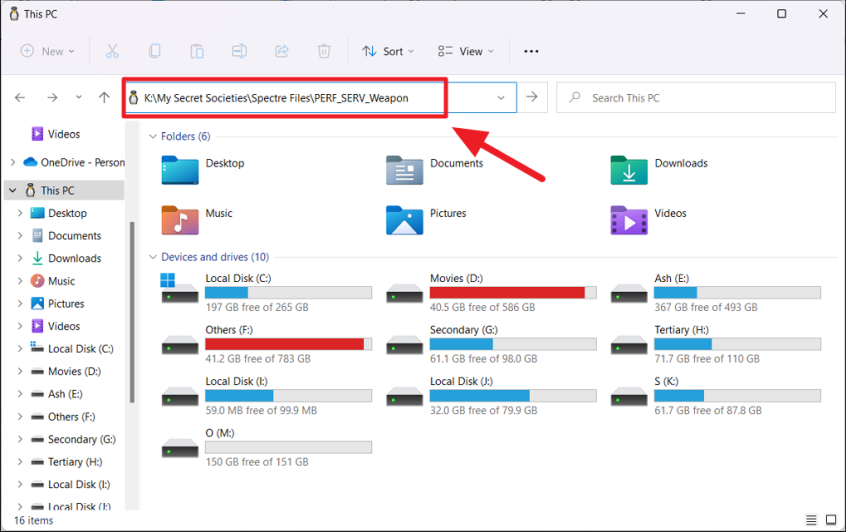Go up one folder level arrow
This screenshot has height=532, width=846.
tap(104, 98)
